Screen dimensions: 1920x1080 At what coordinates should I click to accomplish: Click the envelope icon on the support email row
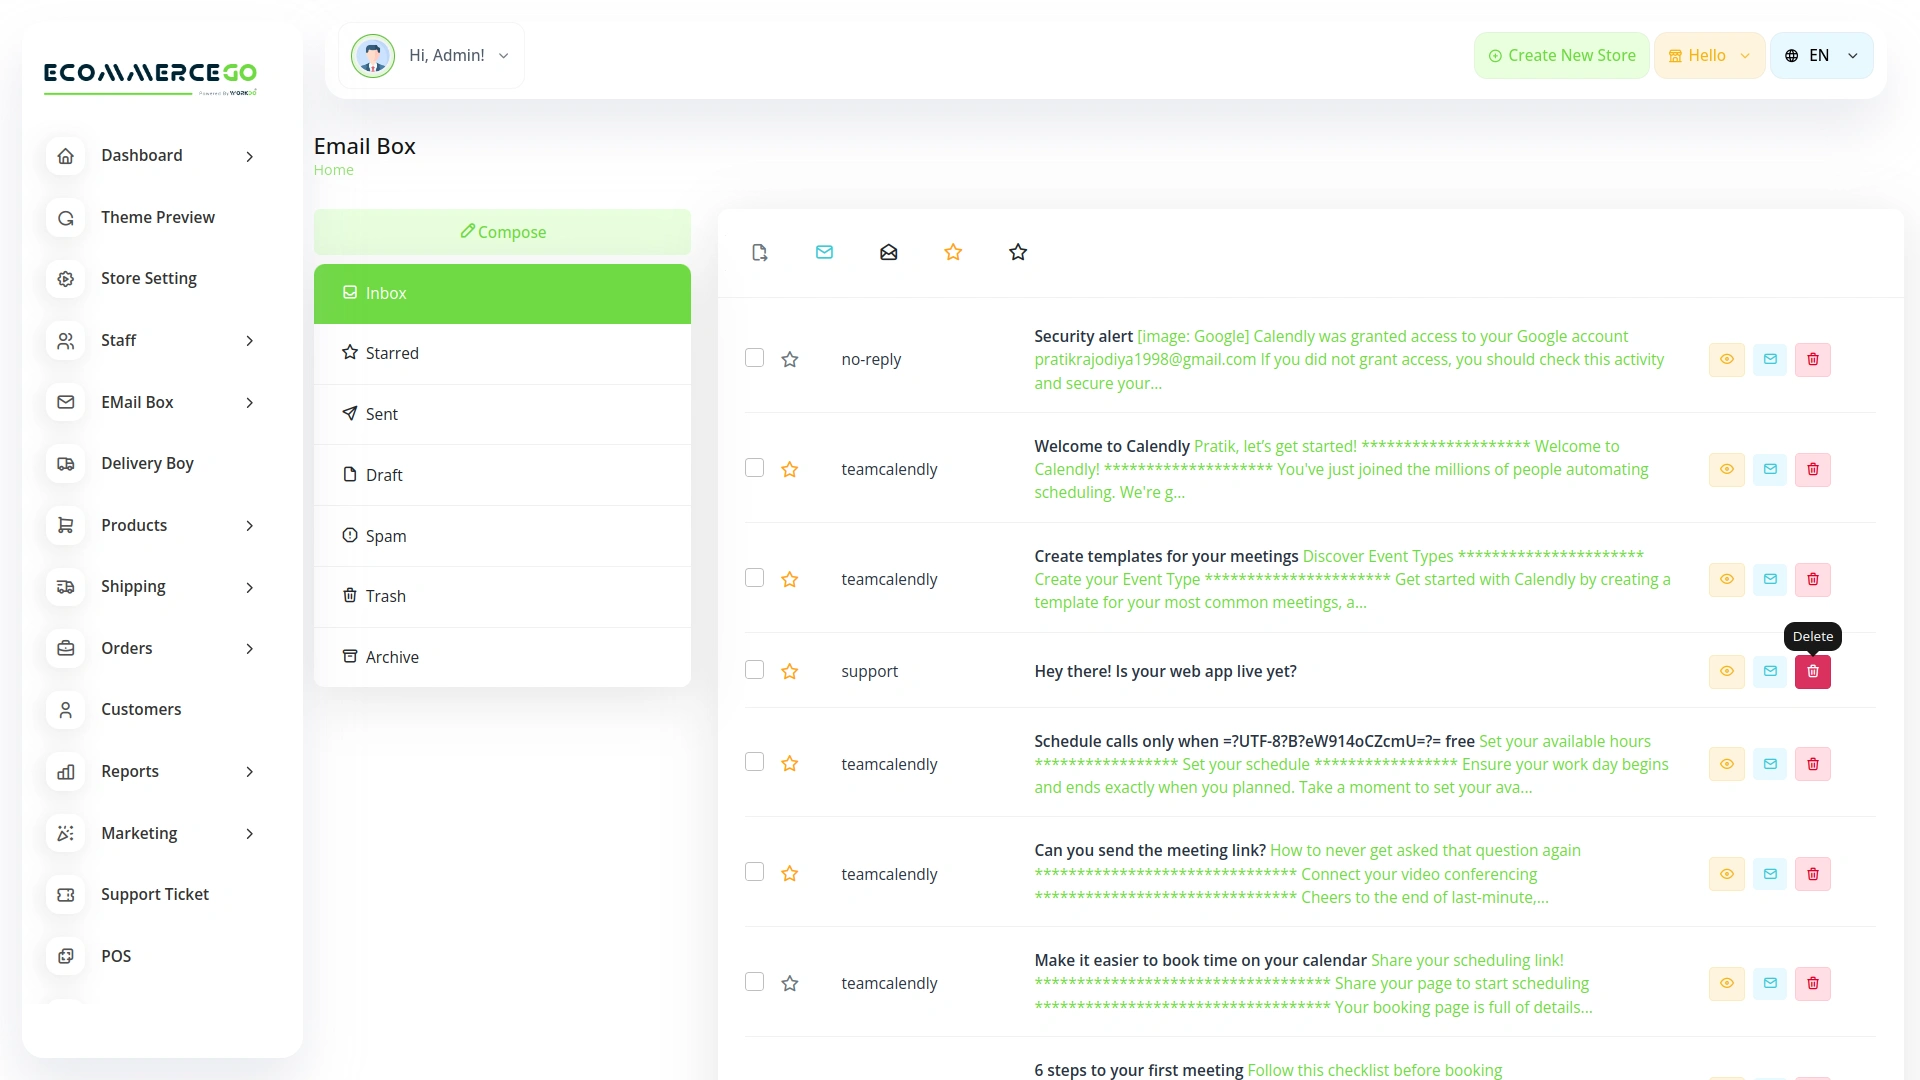(x=1770, y=671)
